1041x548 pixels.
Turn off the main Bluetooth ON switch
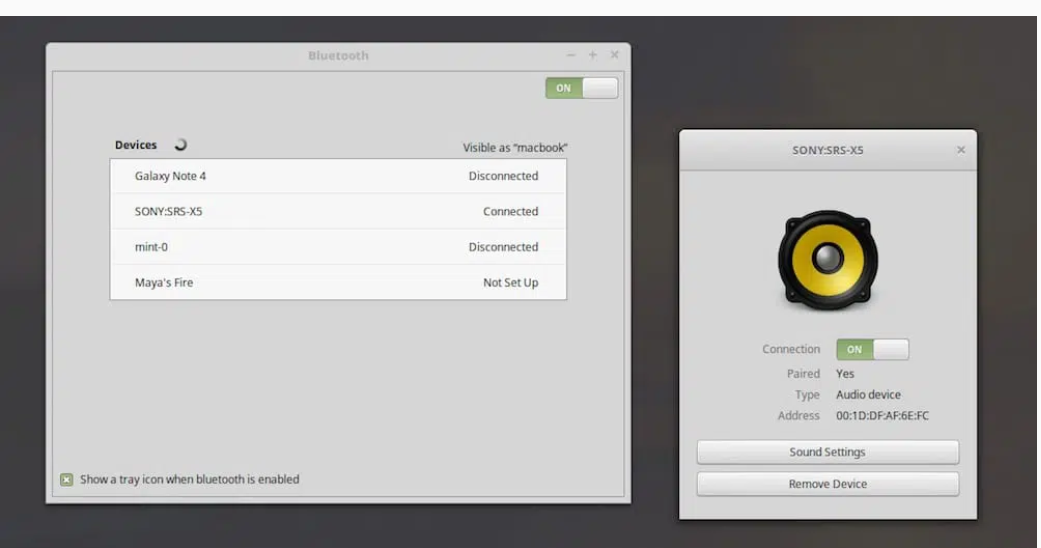click(581, 88)
